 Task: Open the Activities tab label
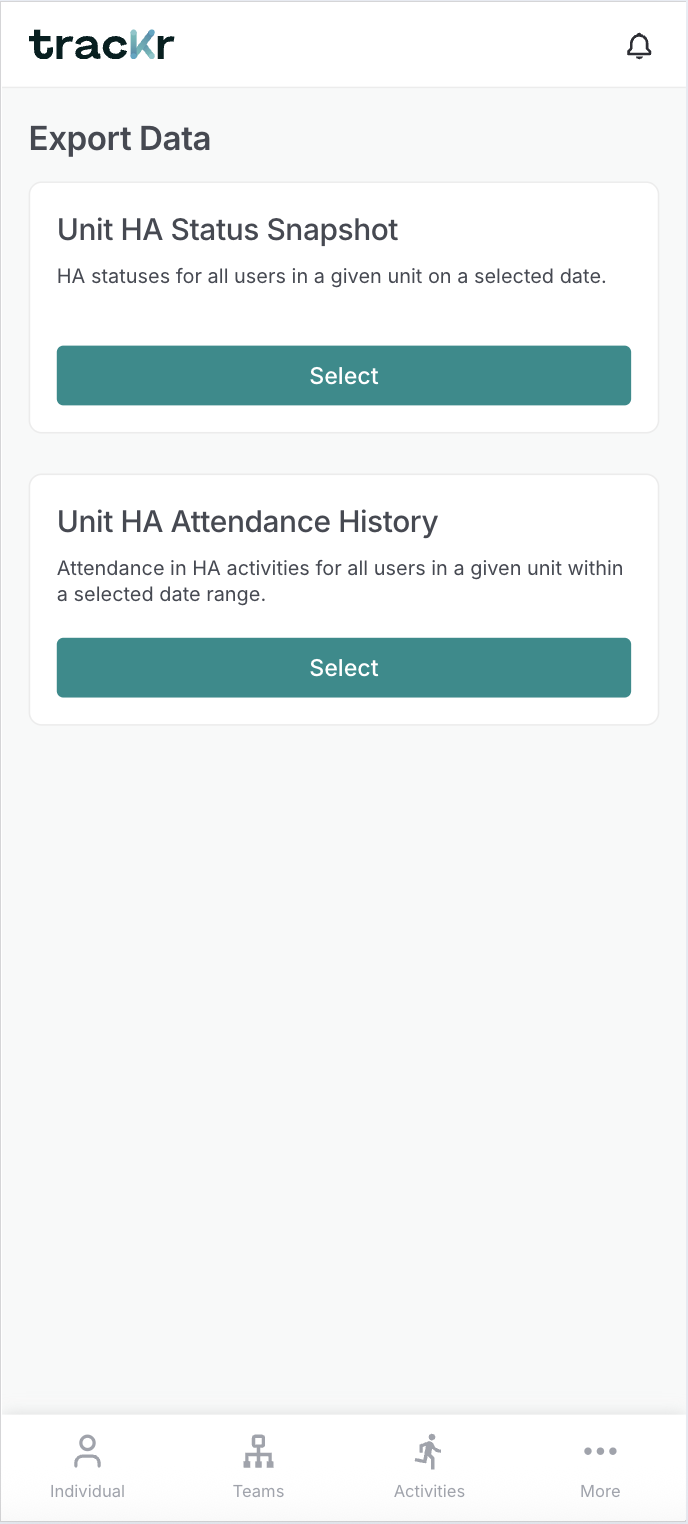tap(429, 1491)
